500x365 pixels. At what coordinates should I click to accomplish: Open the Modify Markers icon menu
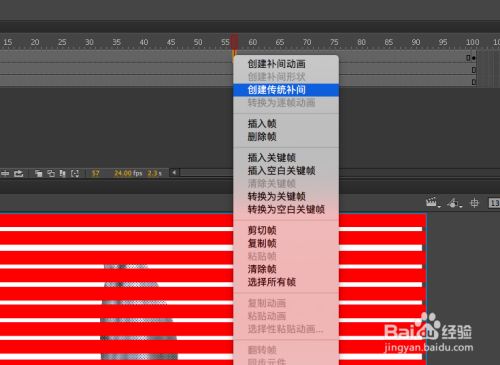pyautogui.click(x=75, y=173)
